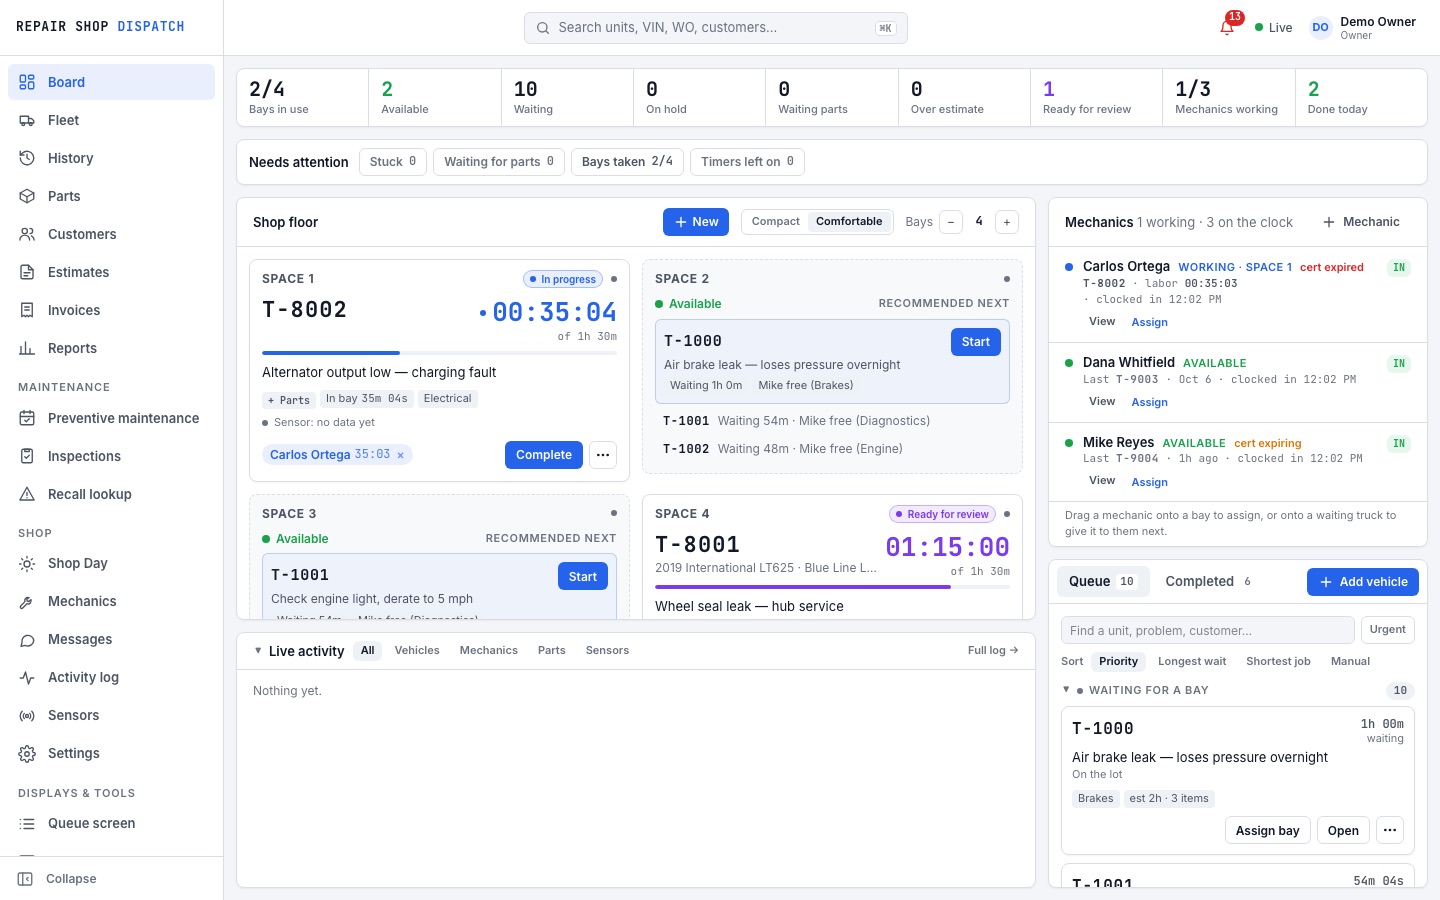Viewport: 1440px width, 900px height.
Task: Click the Add vehicle button
Action: [x=1363, y=582]
